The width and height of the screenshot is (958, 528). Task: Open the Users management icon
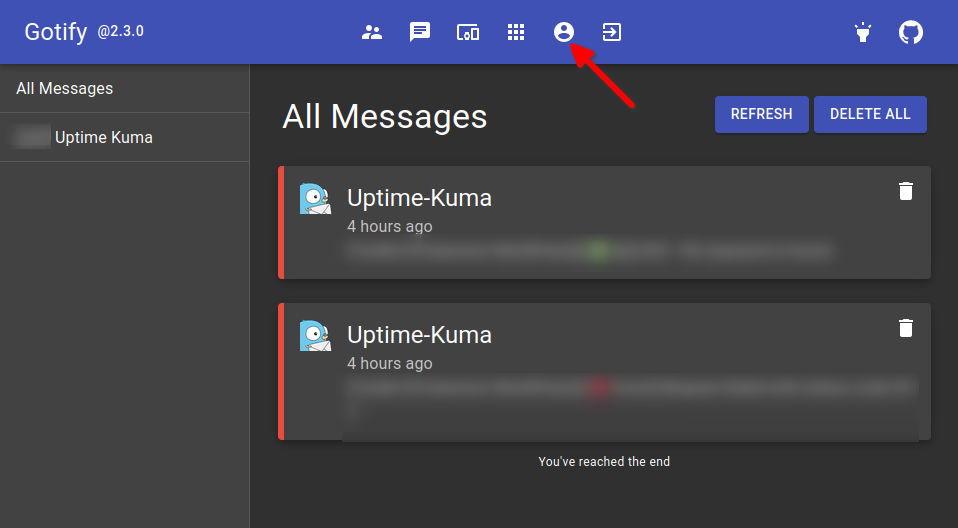click(x=372, y=32)
